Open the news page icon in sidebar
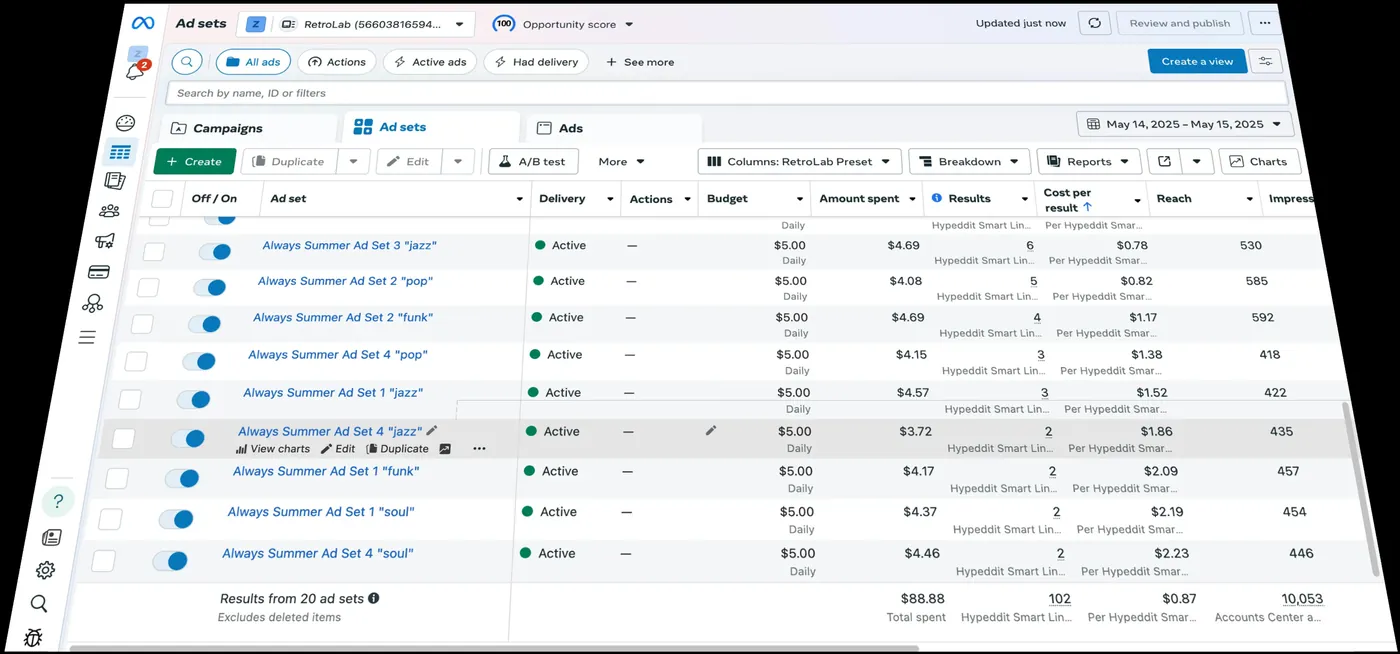This screenshot has height=654, width=1400. (52, 538)
